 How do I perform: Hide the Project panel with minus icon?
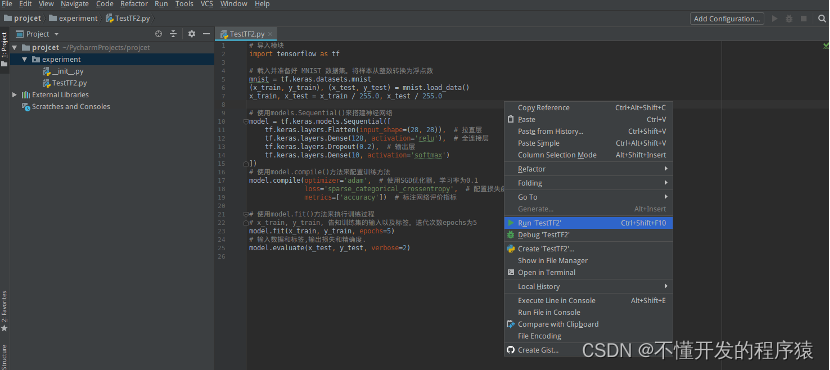(206, 34)
